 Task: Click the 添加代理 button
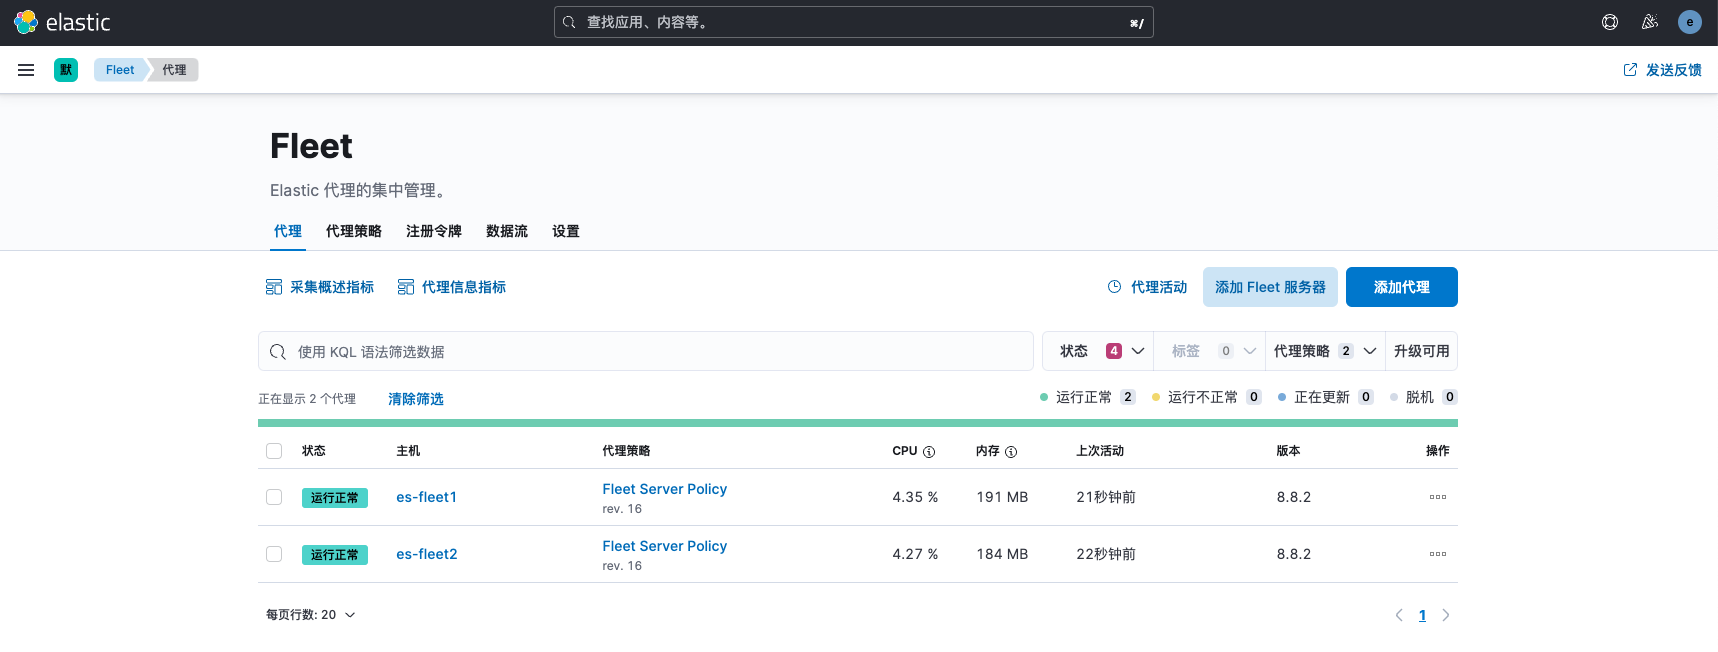[x=1402, y=287]
